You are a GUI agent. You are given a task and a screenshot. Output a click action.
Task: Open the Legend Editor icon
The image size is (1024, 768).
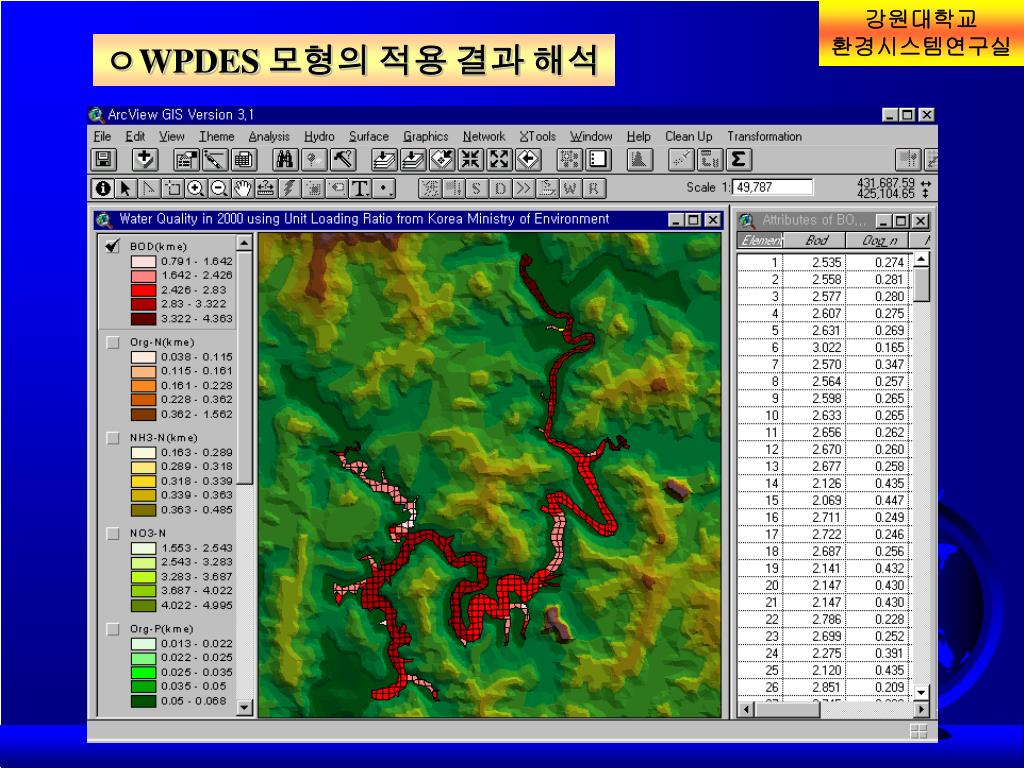pos(214,159)
